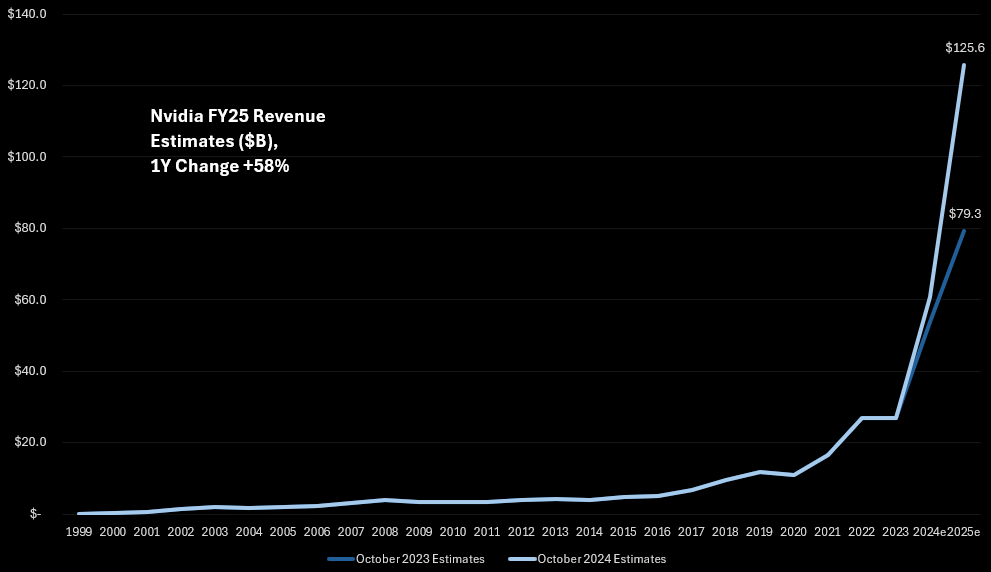991x572 pixels.
Task: Click the 2022 x-axis label
Action: point(862,532)
